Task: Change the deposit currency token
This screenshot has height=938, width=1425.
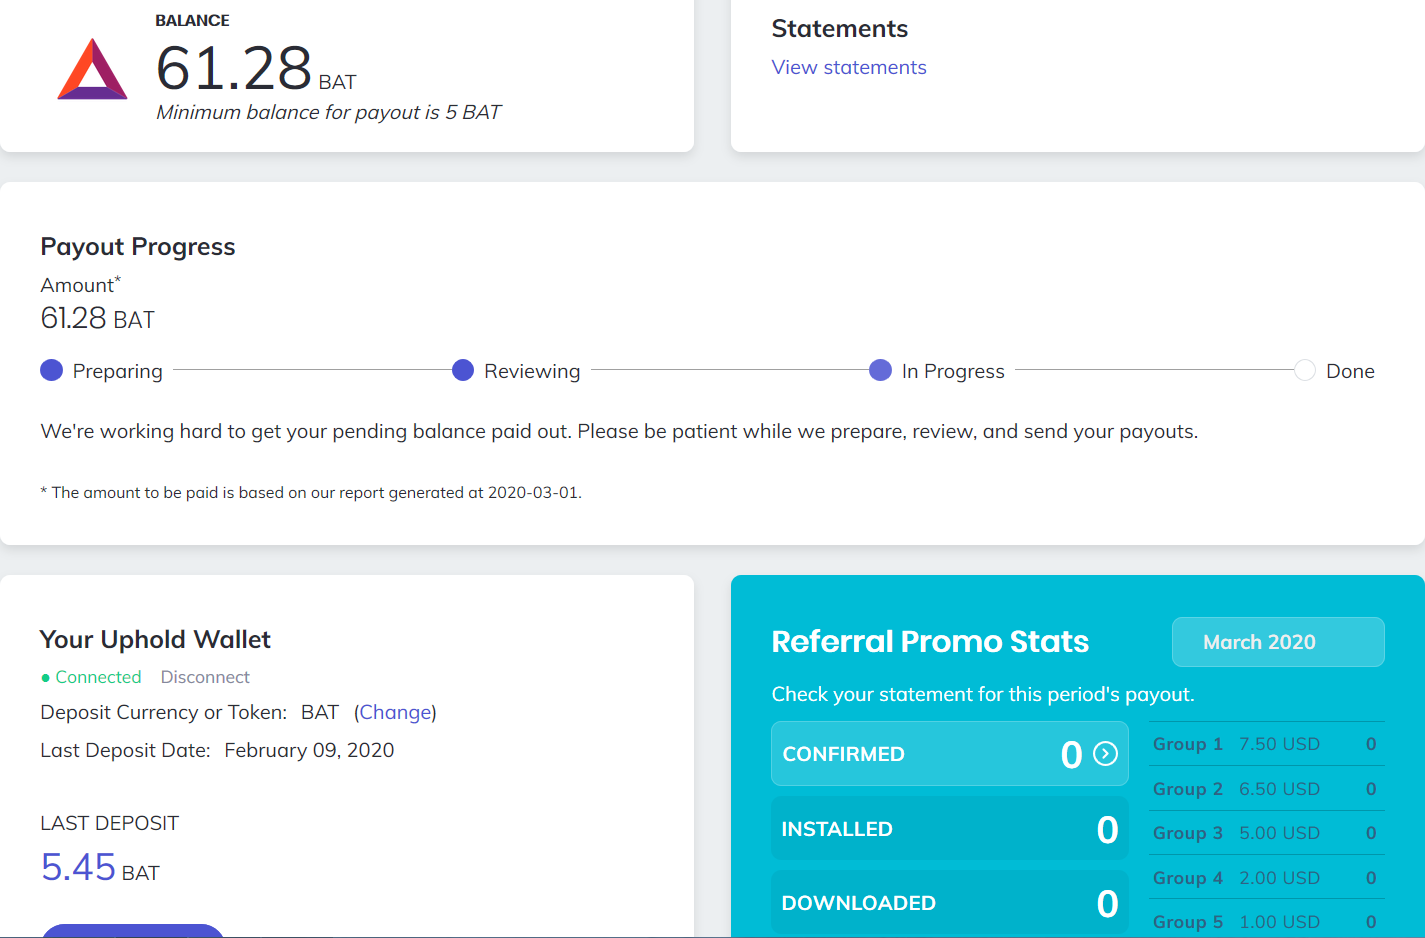Action: point(395,713)
